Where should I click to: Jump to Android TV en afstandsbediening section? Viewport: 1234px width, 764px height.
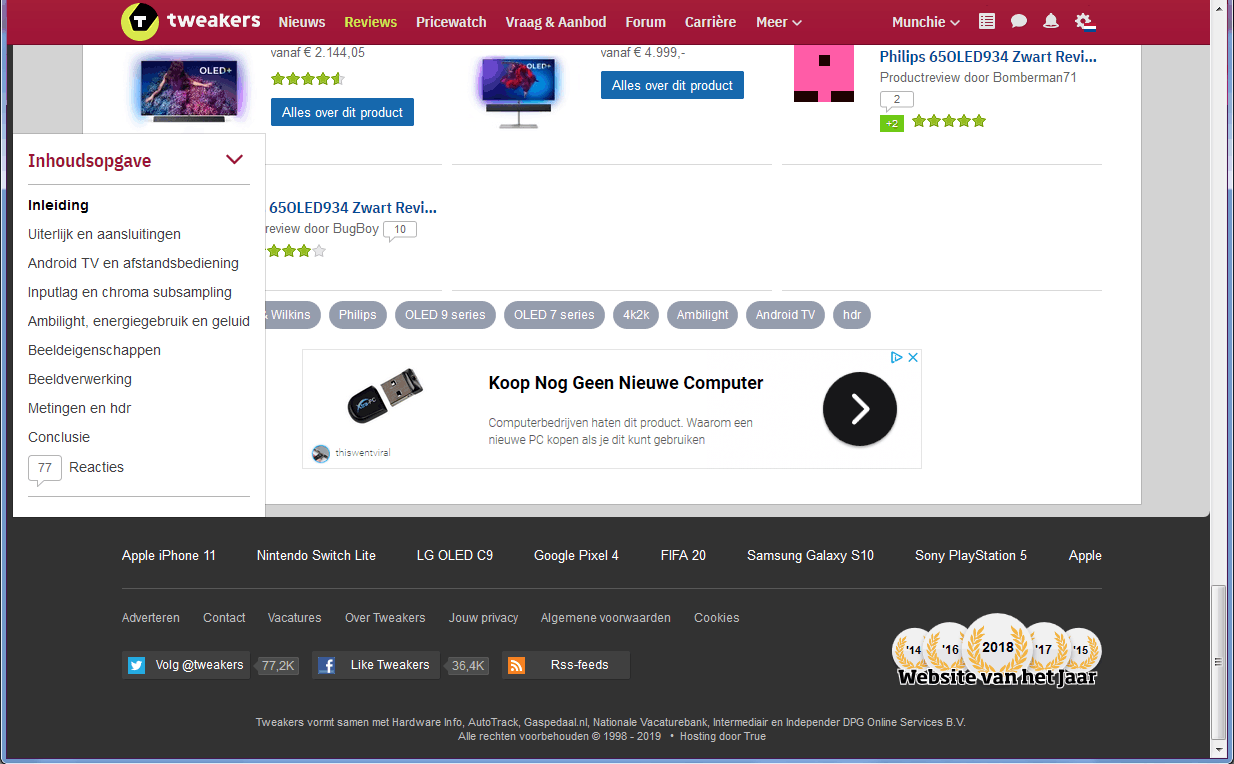(x=133, y=263)
